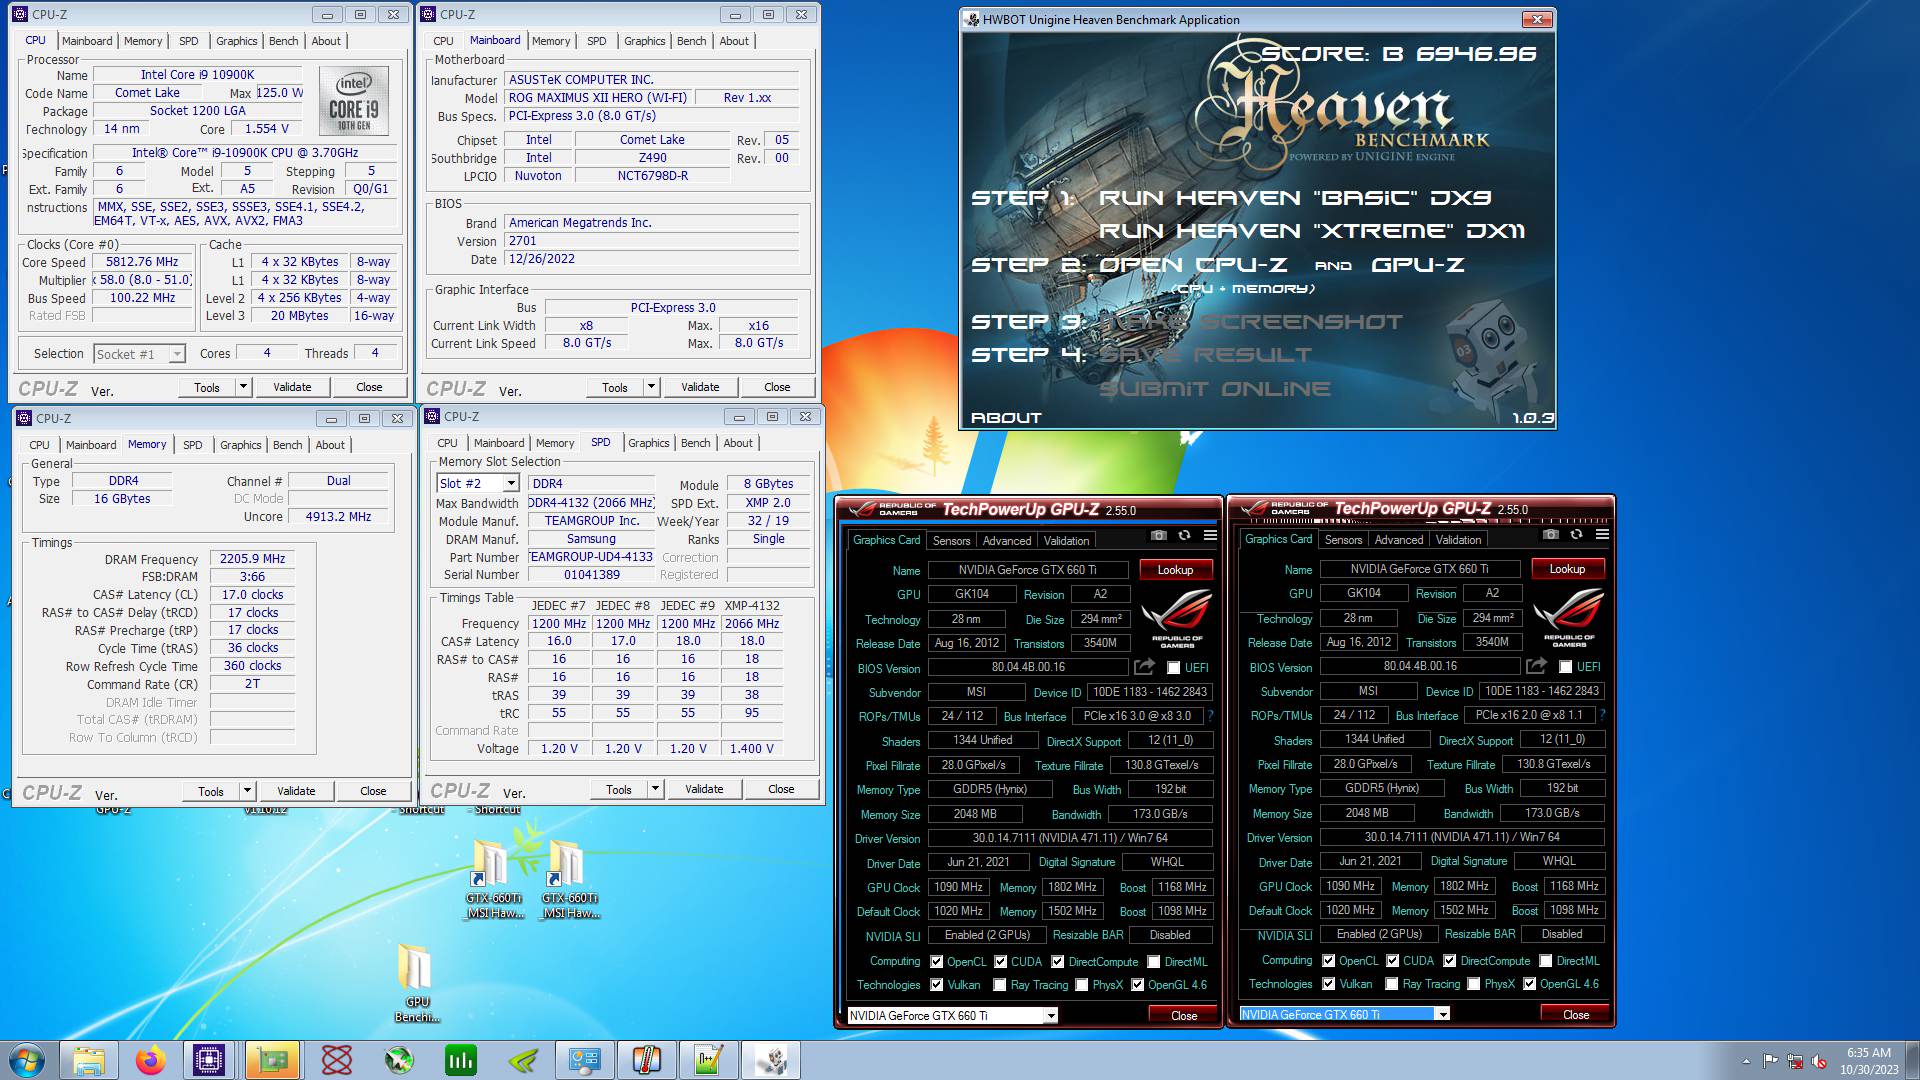Click Close button in the SPD CPU-Z window

click(781, 789)
